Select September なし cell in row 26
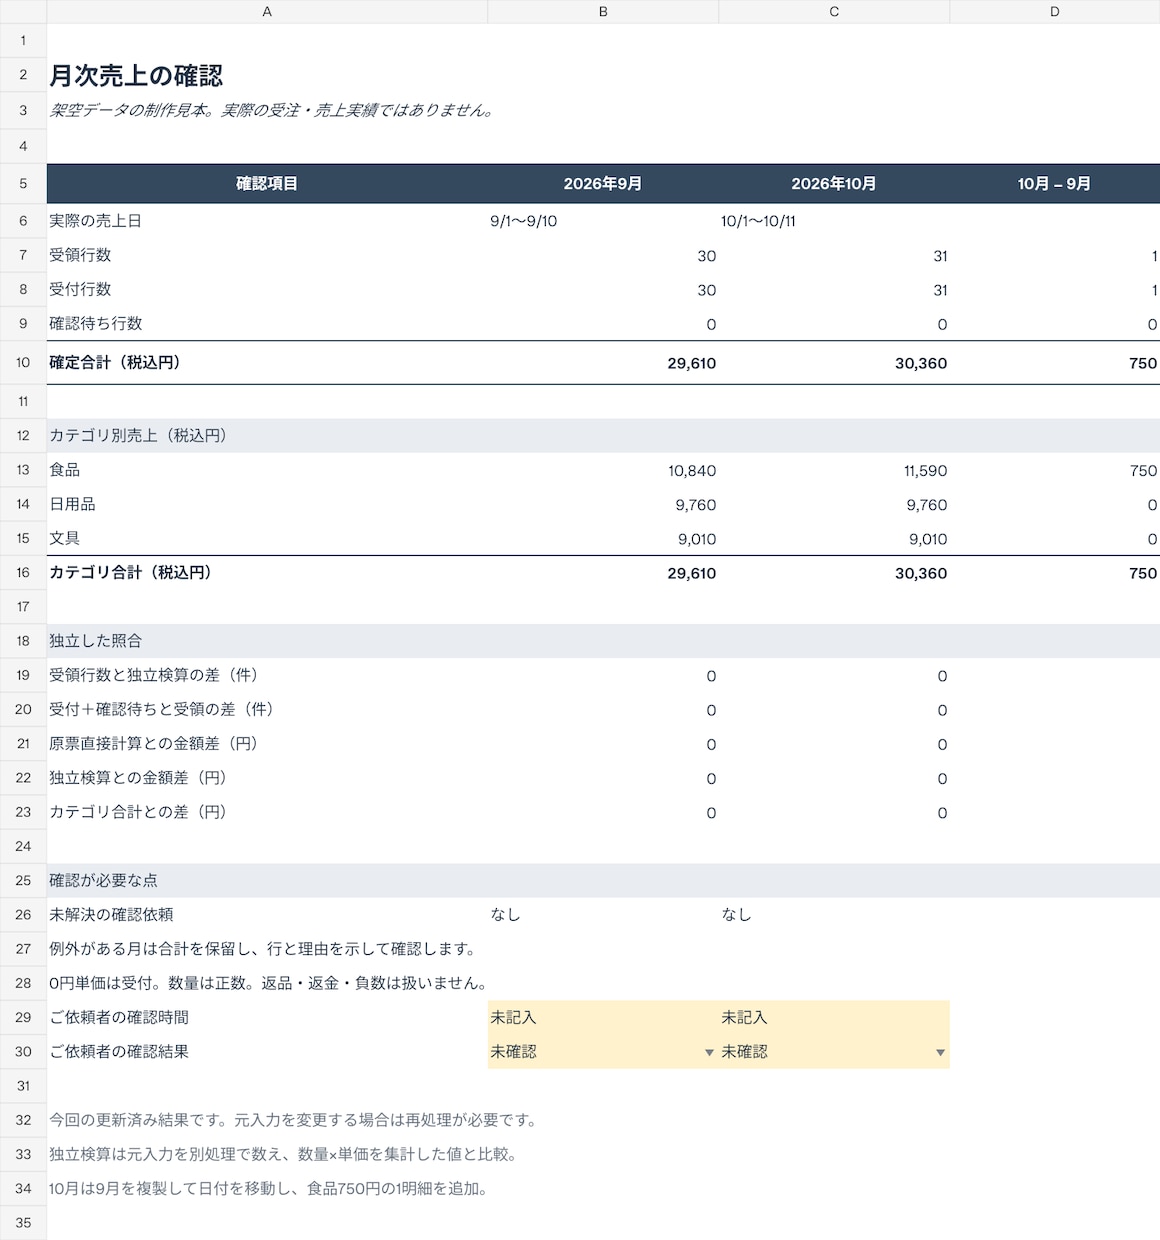Viewport: 1160px width, 1240px height. (603, 914)
